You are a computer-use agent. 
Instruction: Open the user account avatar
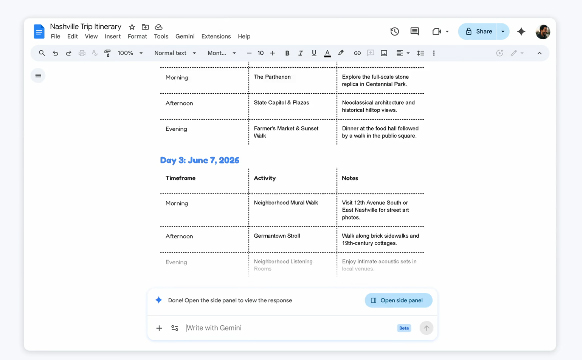pos(543,32)
